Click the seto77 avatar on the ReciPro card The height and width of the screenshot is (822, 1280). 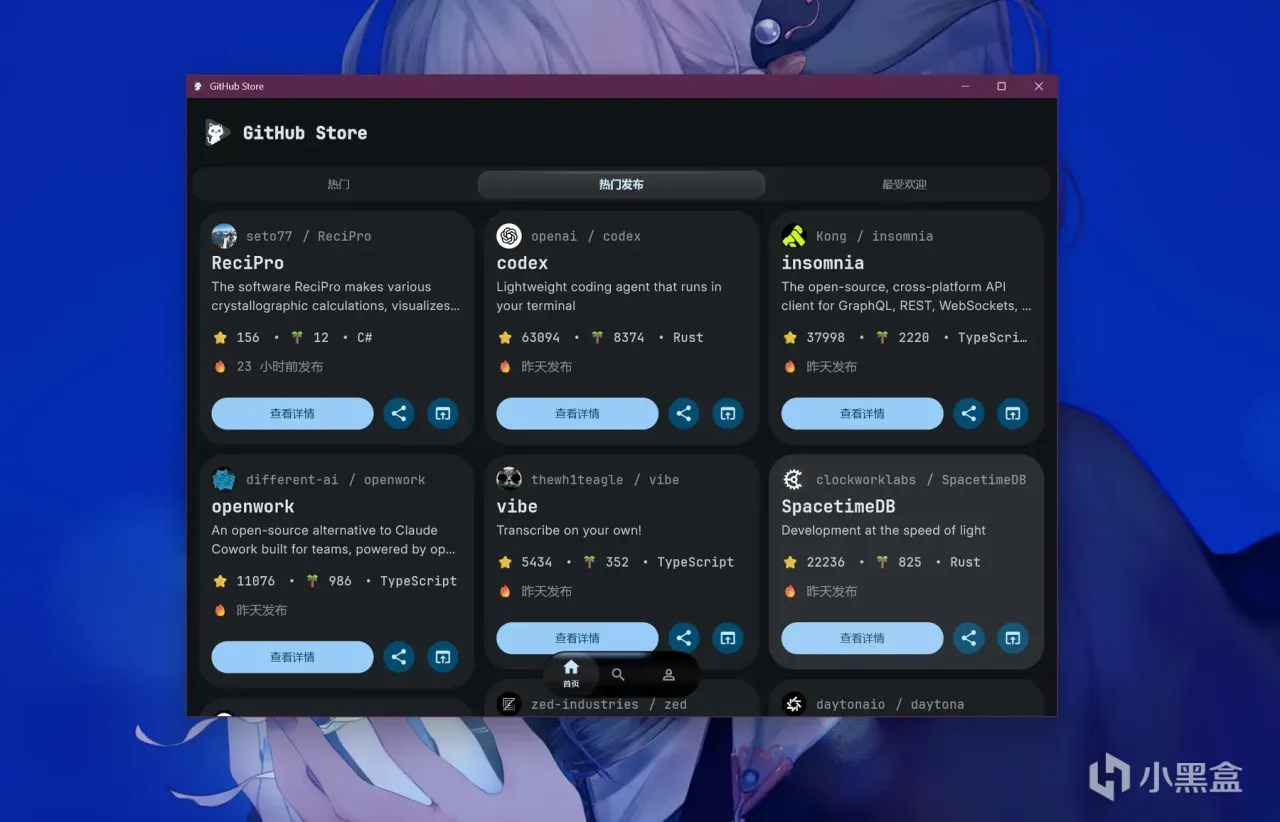coord(224,236)
